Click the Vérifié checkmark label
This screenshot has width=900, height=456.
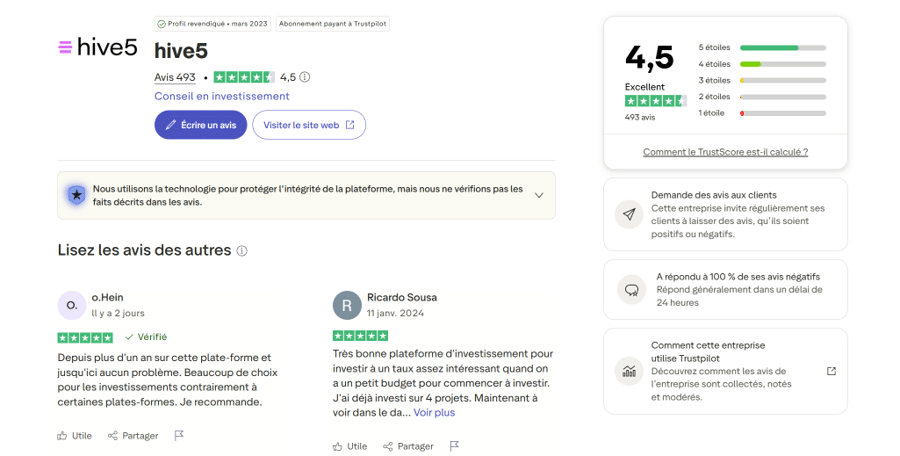coord(146,337)
